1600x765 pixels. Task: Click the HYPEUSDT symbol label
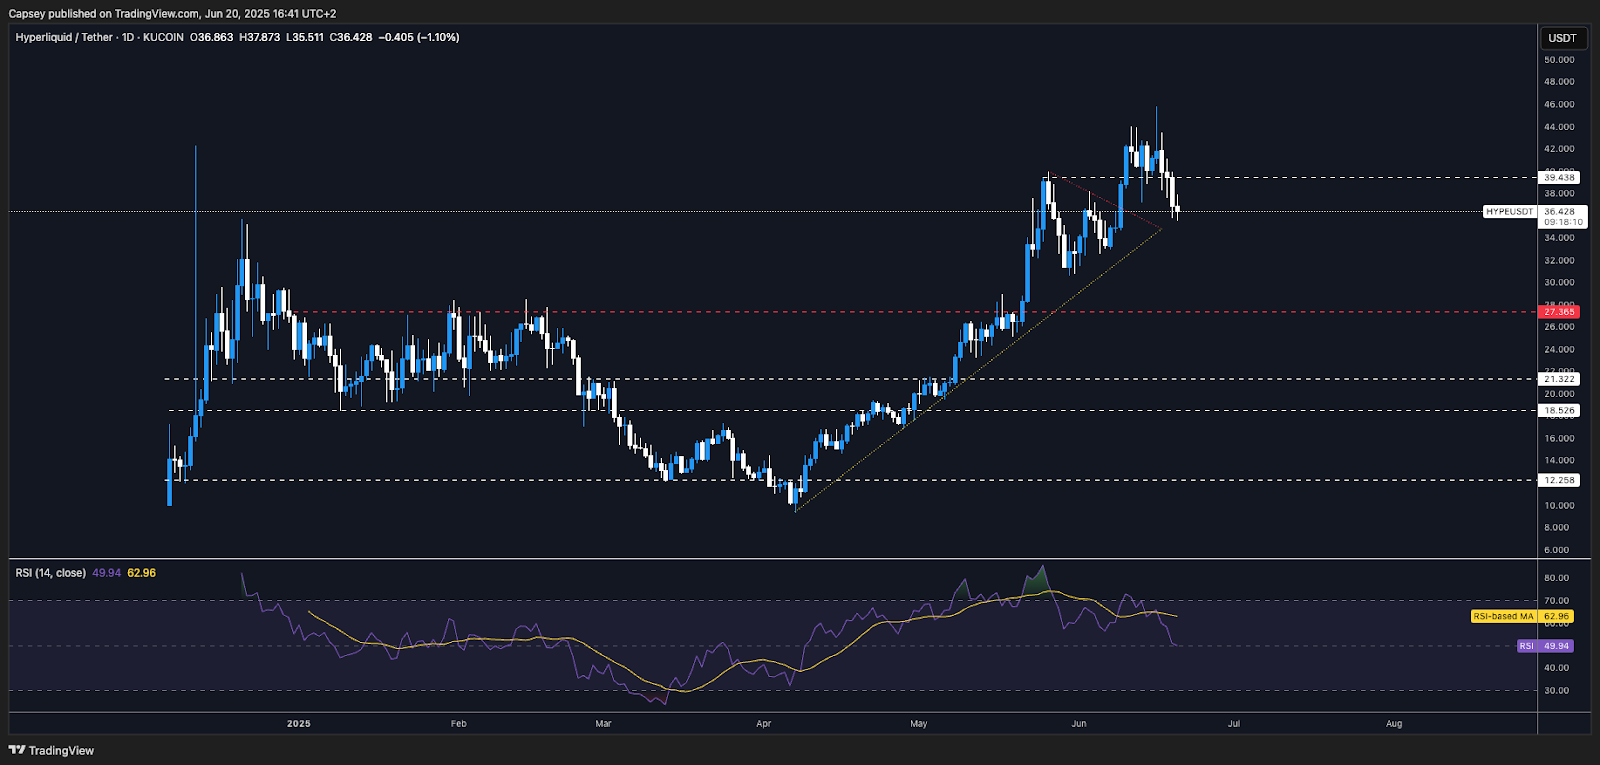(x=1509, y=212)
